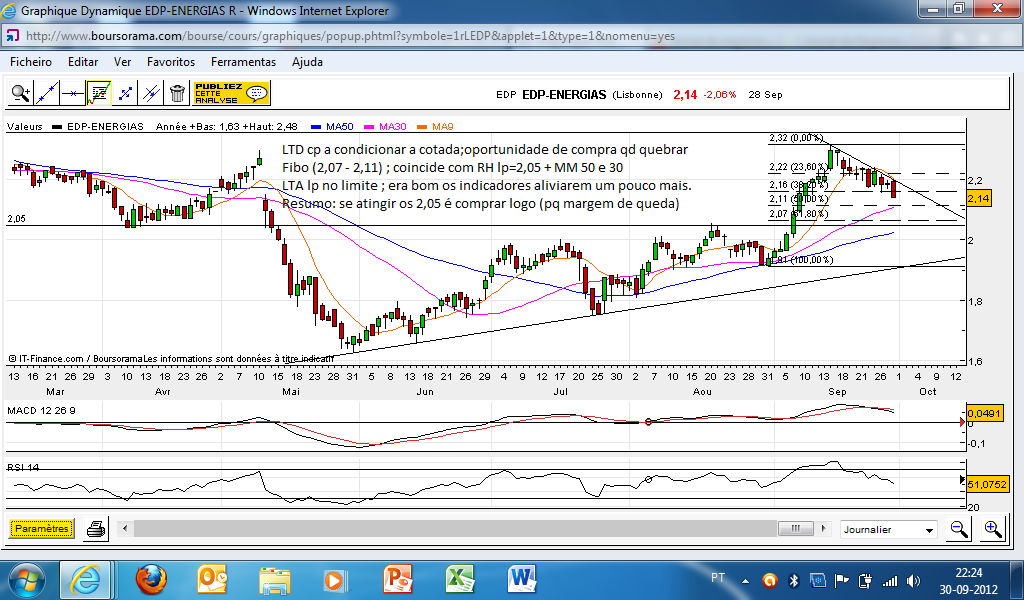1024x600 pixels.
Task: Open the Ajuda menu
Action: (x=307, y=62)
